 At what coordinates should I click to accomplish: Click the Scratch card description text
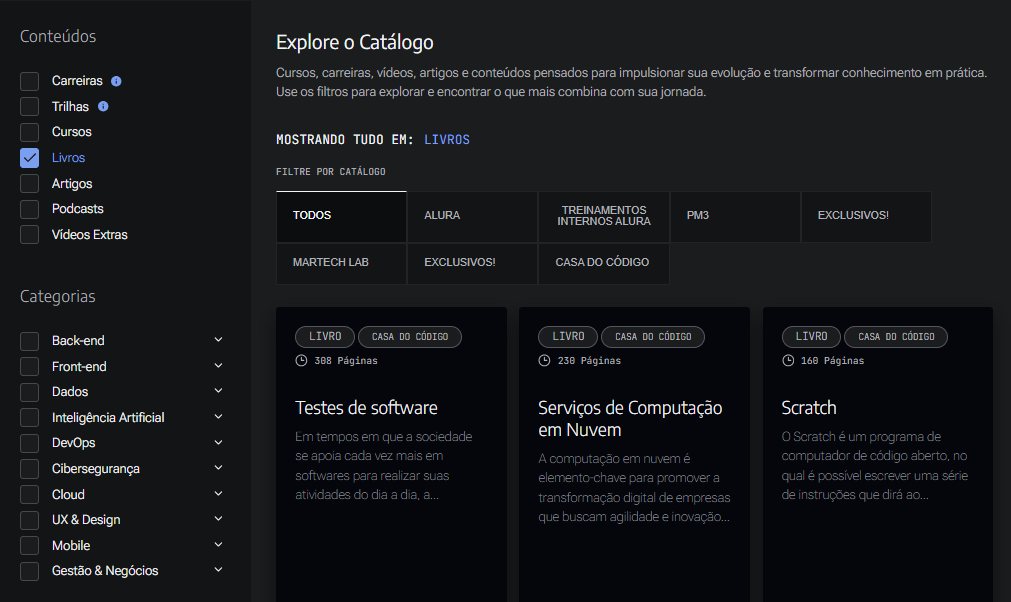click(875, 466)
